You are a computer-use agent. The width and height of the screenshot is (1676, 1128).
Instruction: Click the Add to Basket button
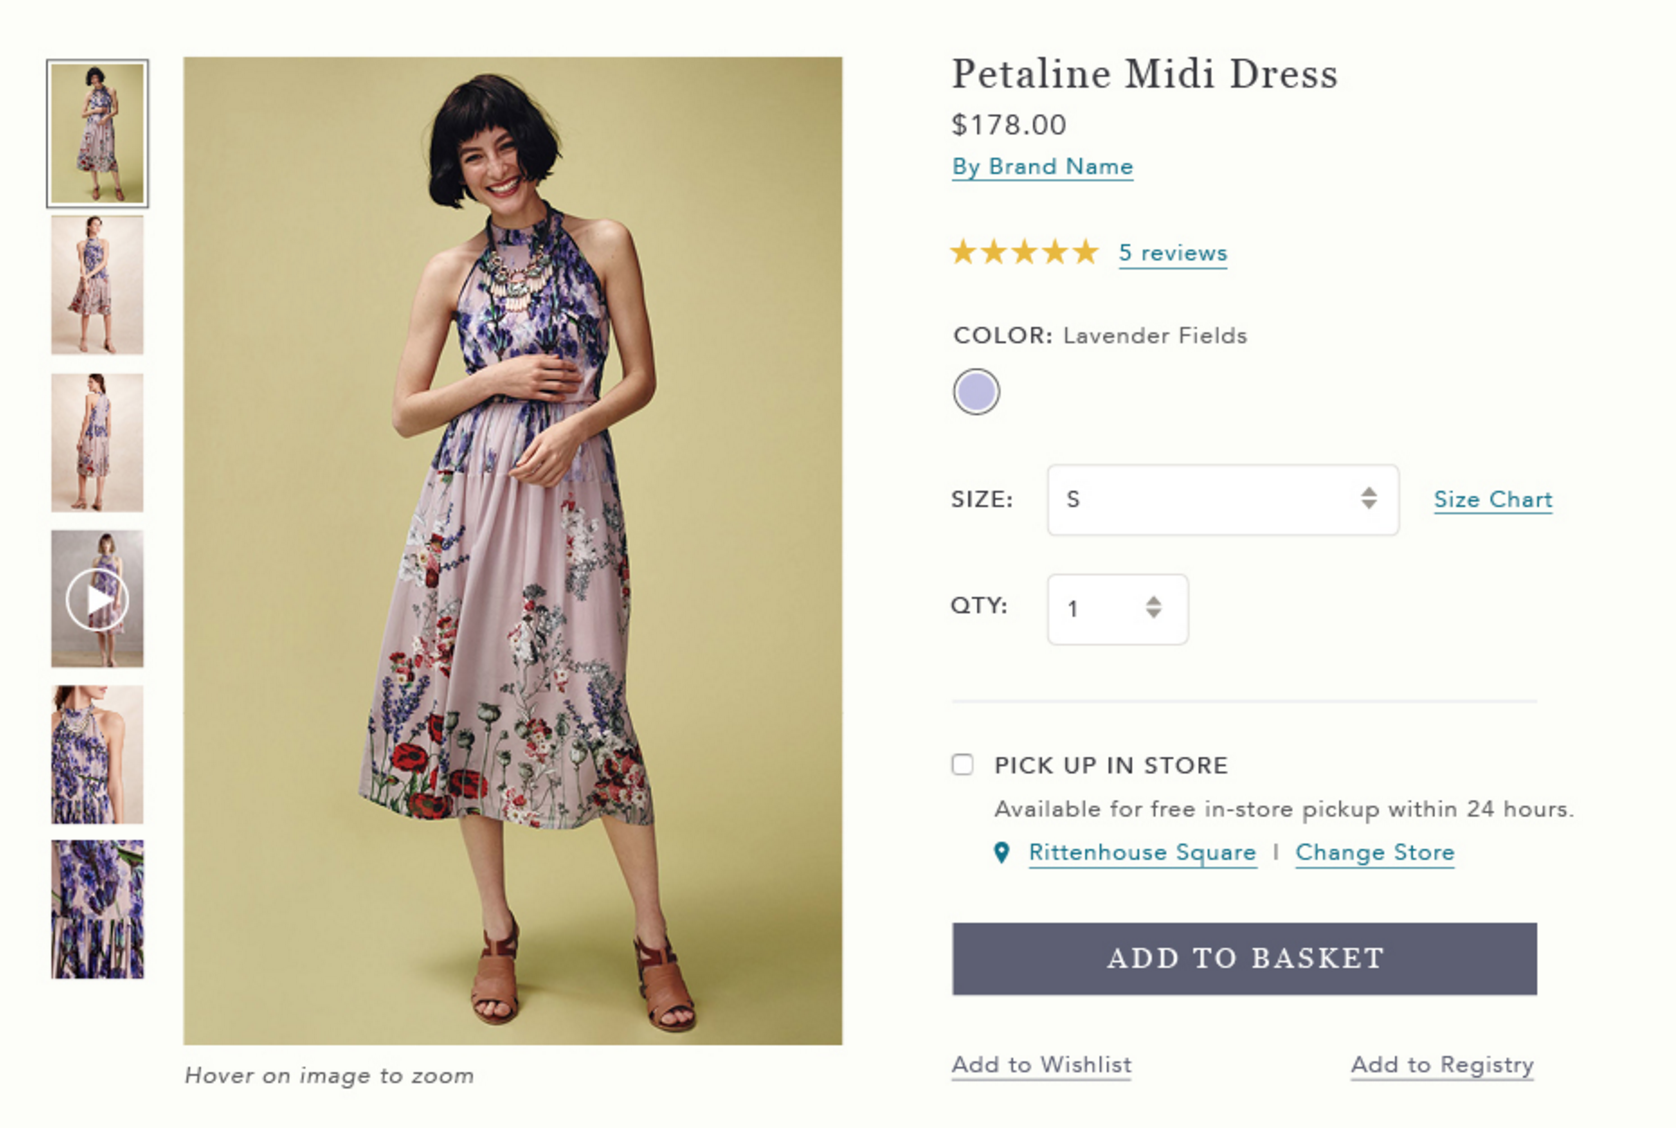(x=1244, y=958)
